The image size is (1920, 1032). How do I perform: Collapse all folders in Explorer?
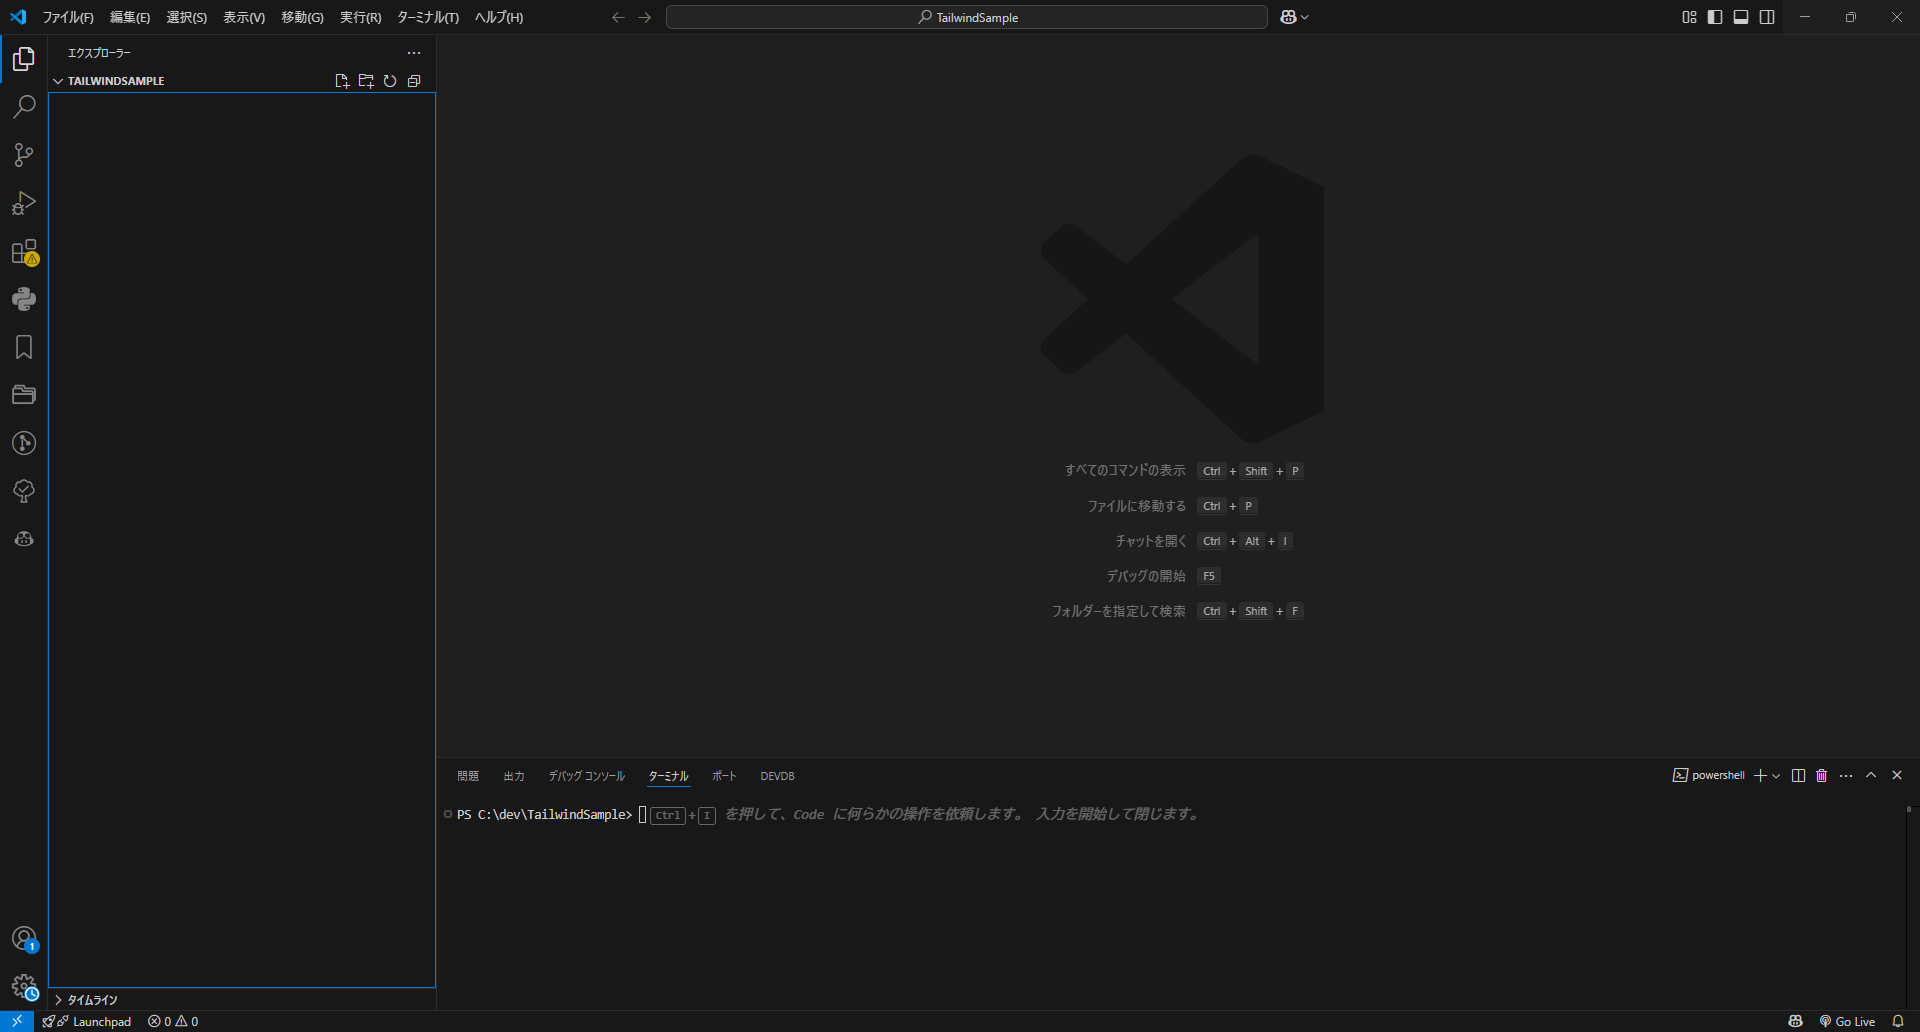414,81
